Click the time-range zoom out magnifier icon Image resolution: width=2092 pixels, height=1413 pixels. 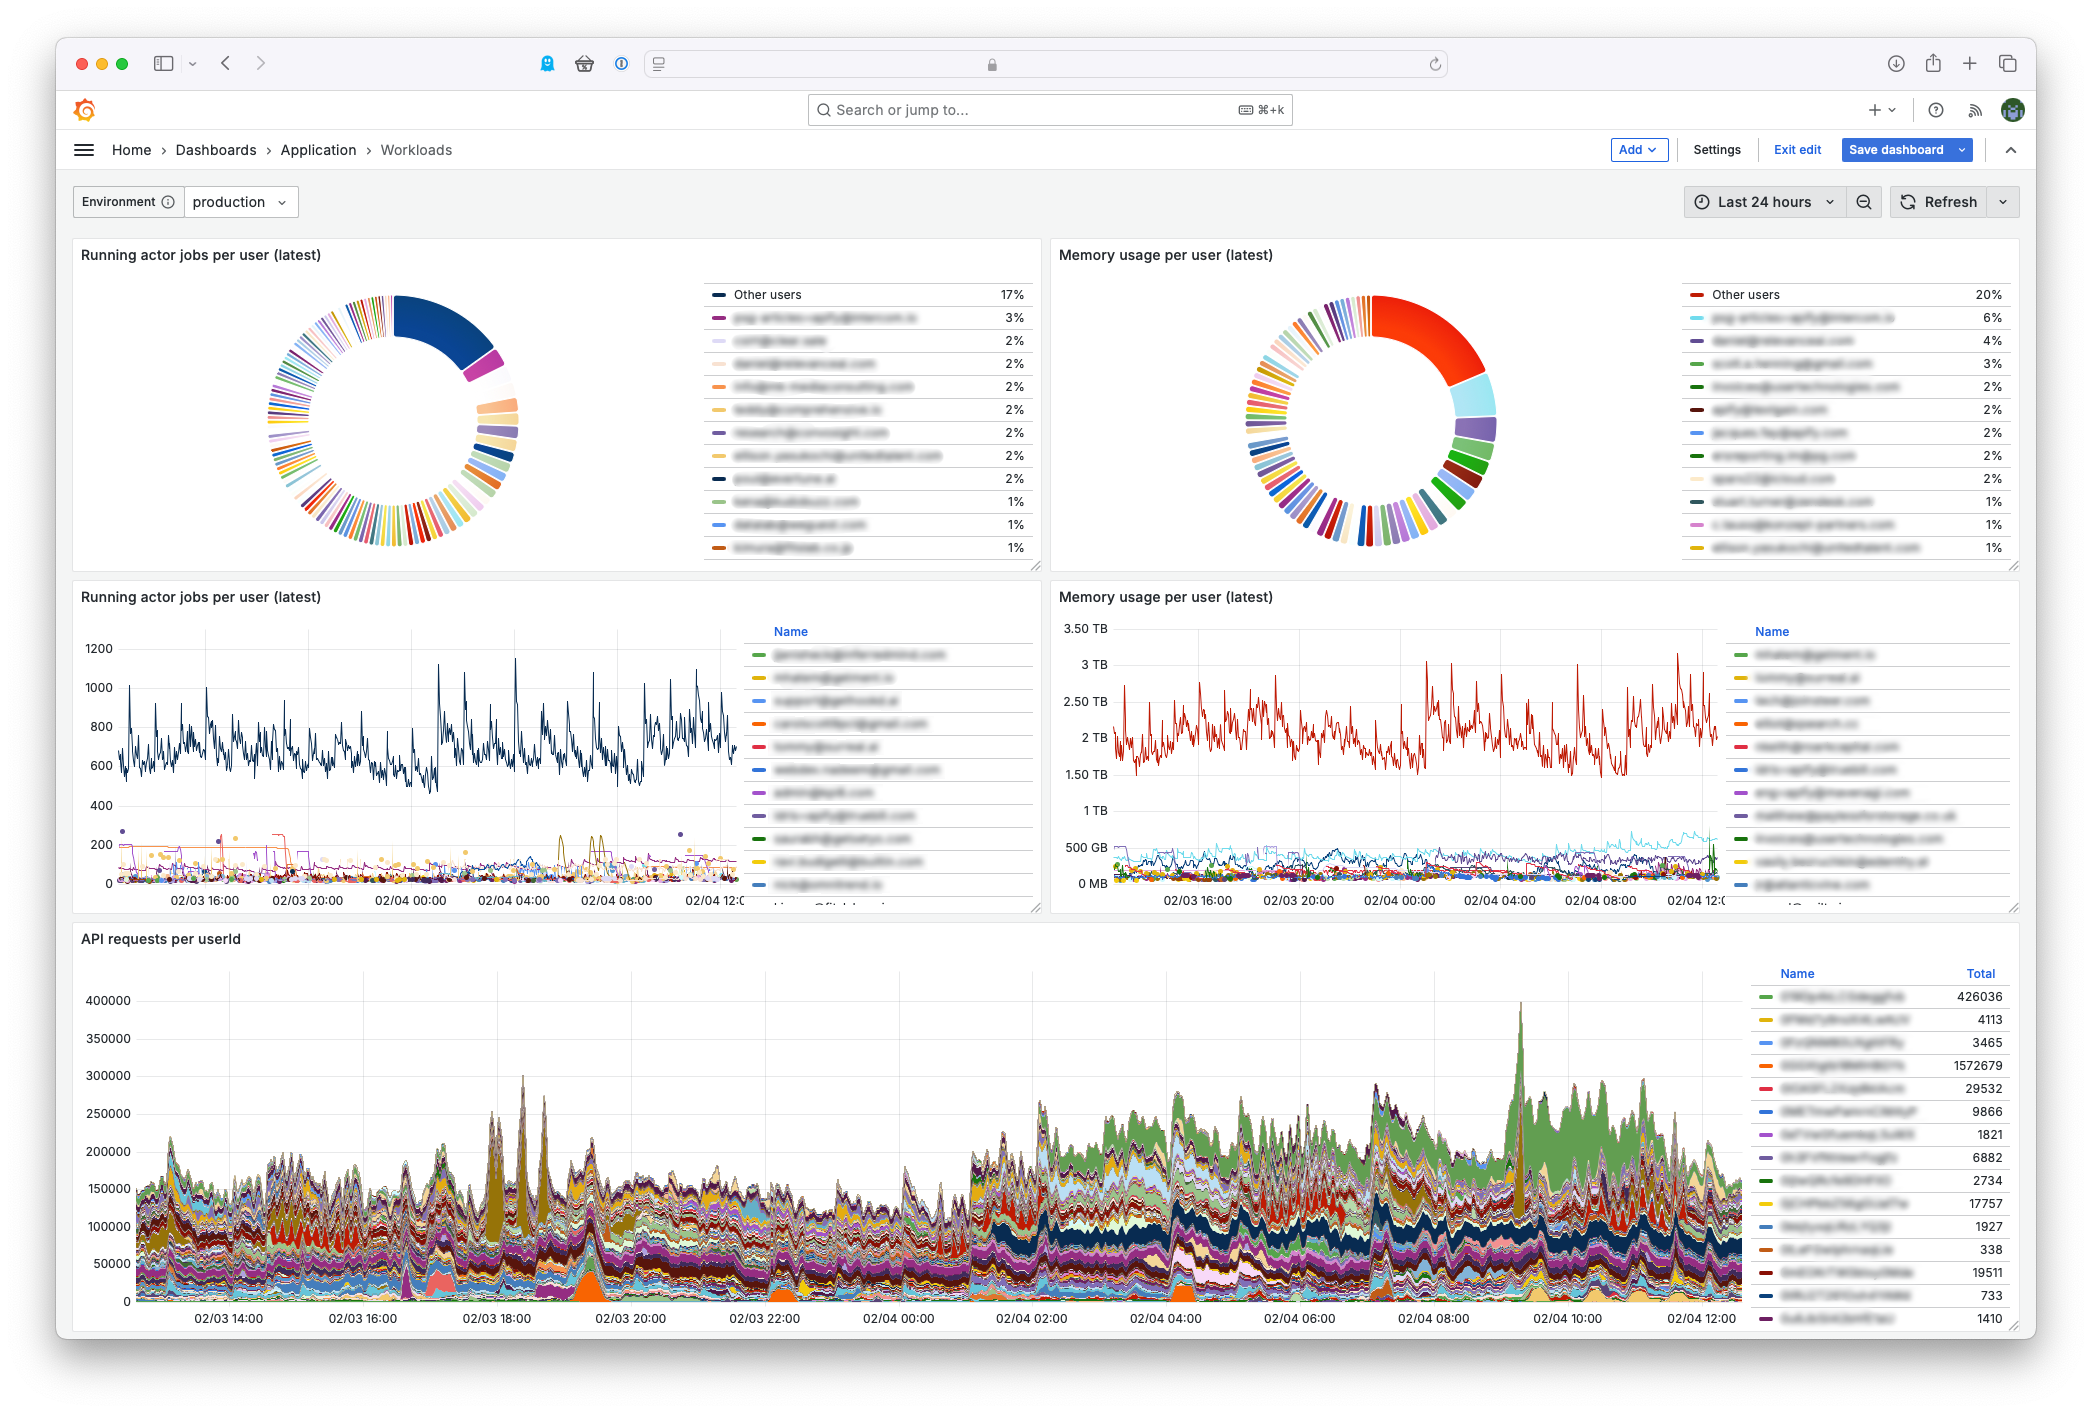click(1864, 201)
